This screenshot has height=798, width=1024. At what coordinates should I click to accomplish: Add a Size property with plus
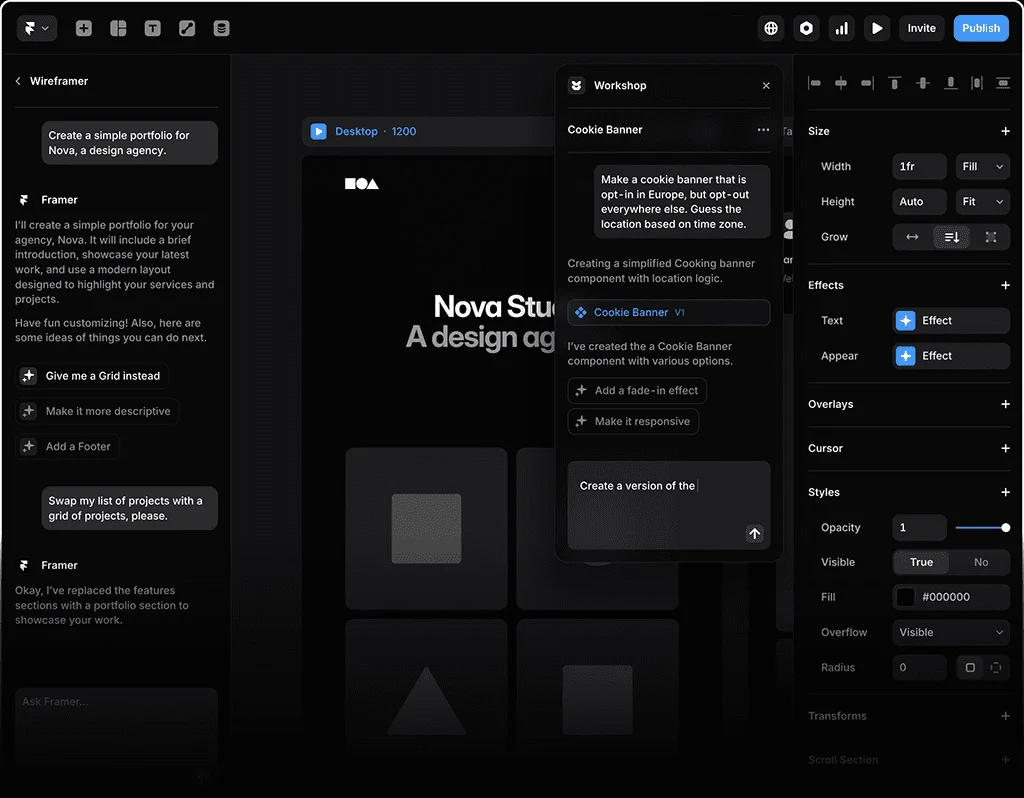coord(1005,131)
